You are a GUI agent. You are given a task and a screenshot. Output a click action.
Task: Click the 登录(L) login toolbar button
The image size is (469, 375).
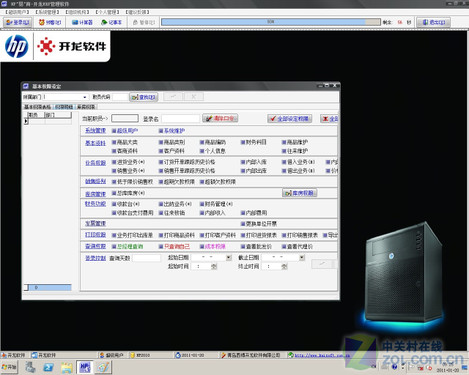18,22
